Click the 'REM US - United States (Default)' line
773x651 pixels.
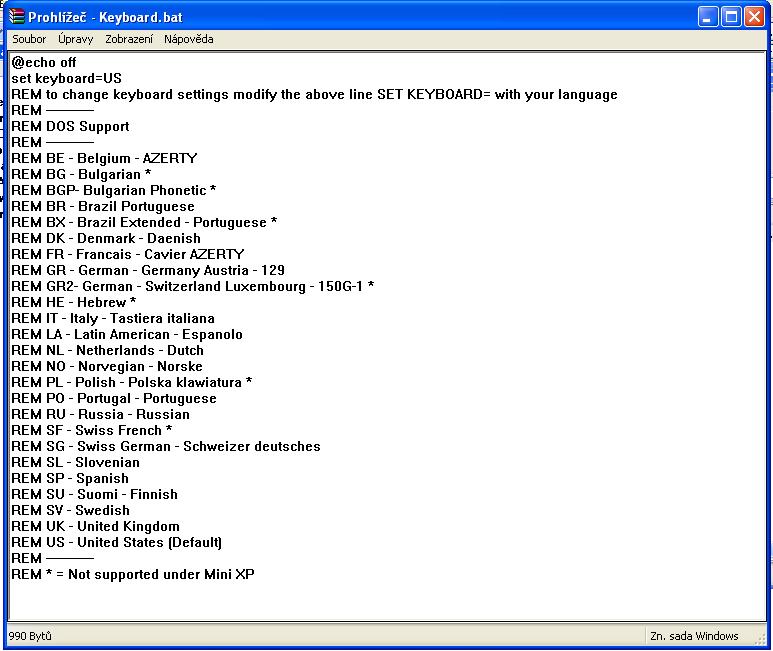pos(116,542)
